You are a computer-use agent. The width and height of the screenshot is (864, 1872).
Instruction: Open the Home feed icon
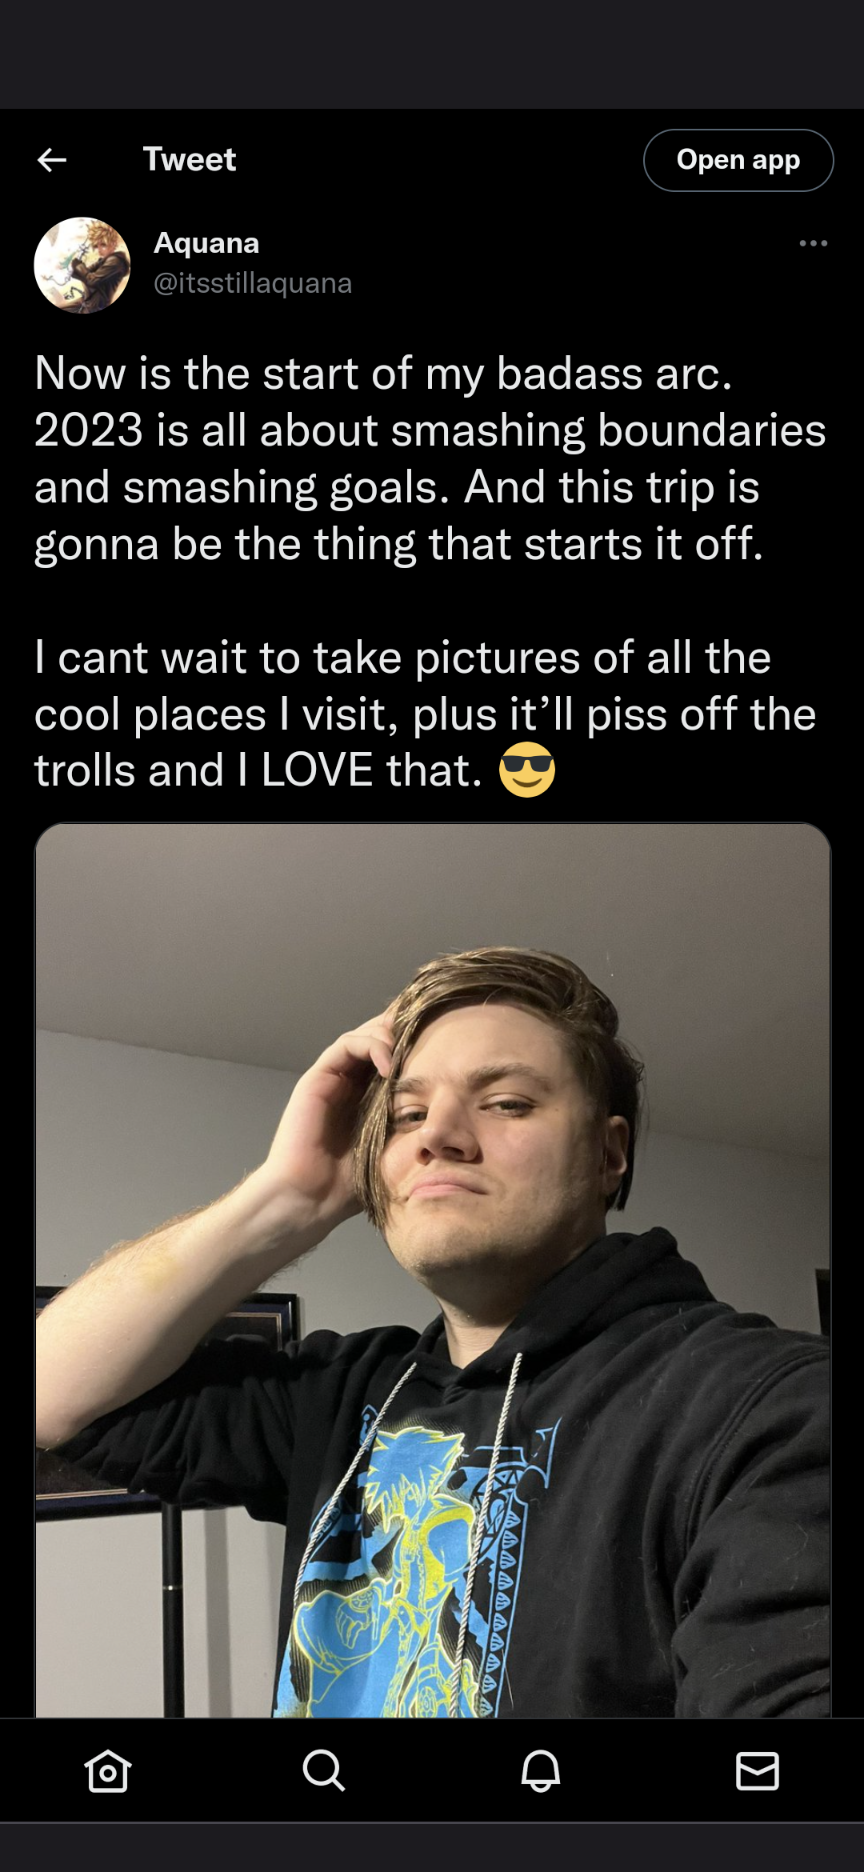coord(108,1771)
